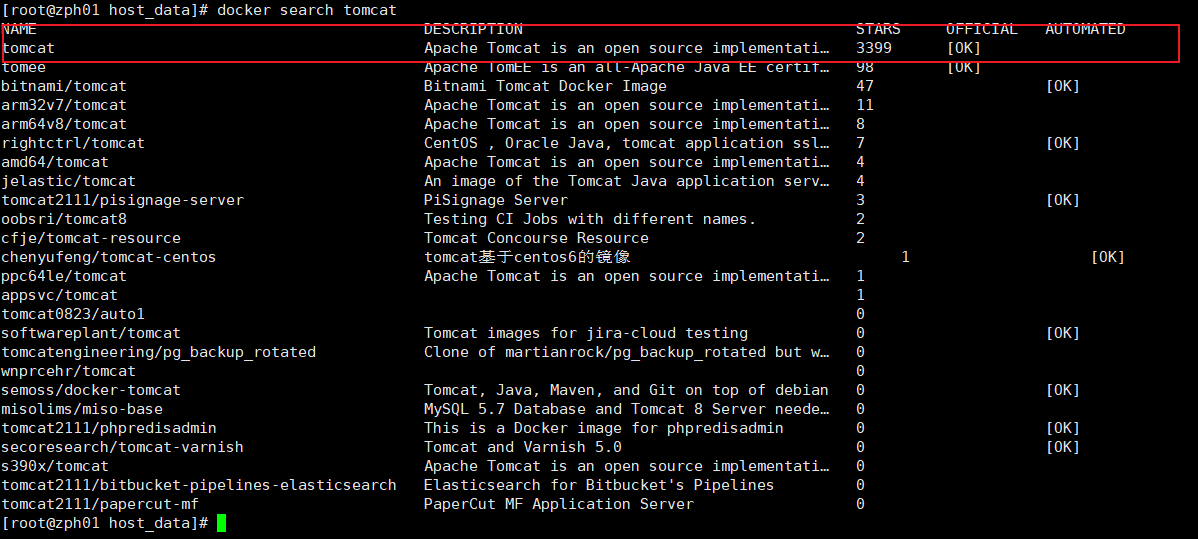Click 'An image of the Tomcat Java' description
1198x539 pixels.
(627, 181)
